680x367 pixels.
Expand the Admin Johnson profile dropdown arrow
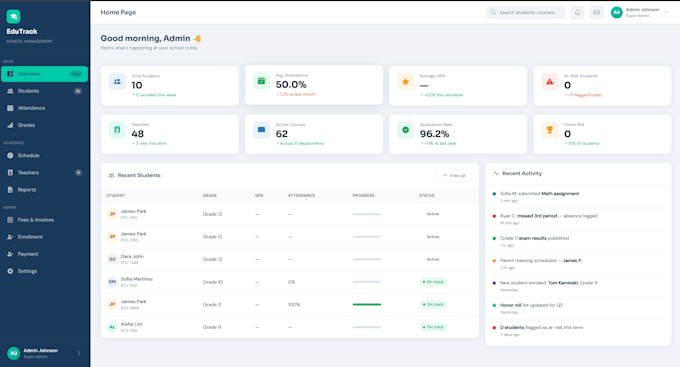click(x=666, y=13)
